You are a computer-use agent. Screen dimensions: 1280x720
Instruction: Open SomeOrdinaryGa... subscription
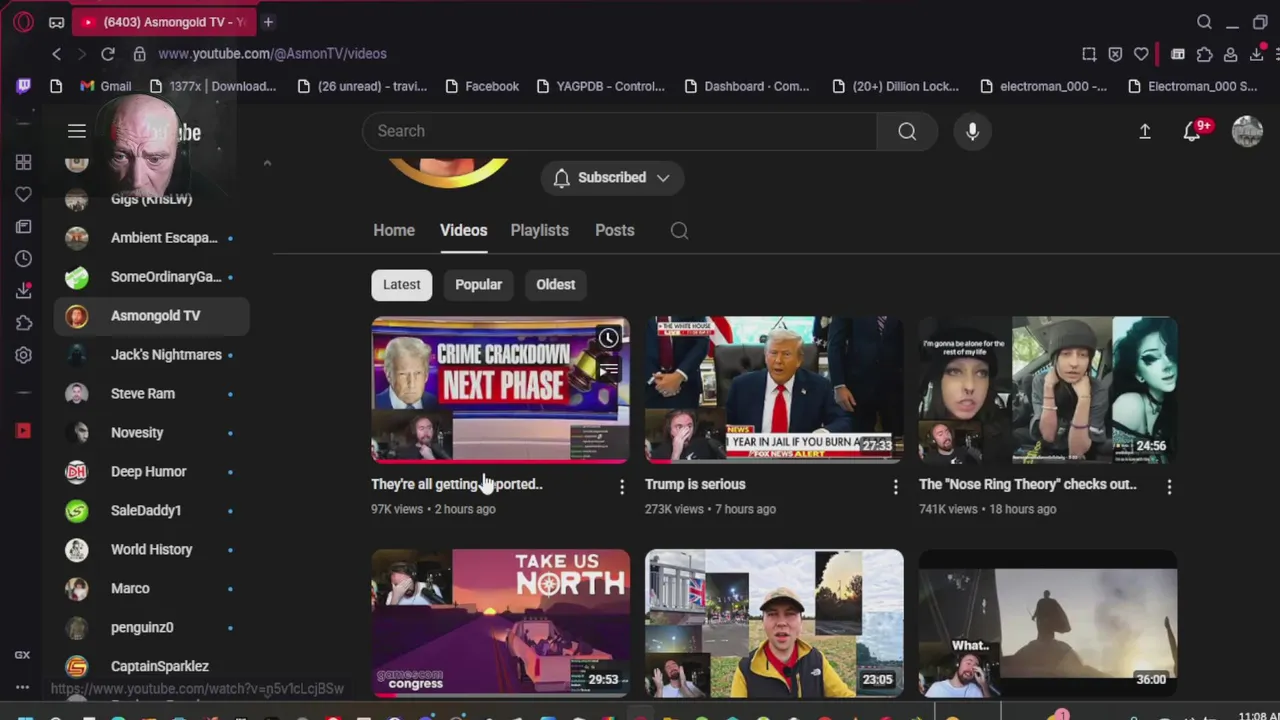[151, 277]
